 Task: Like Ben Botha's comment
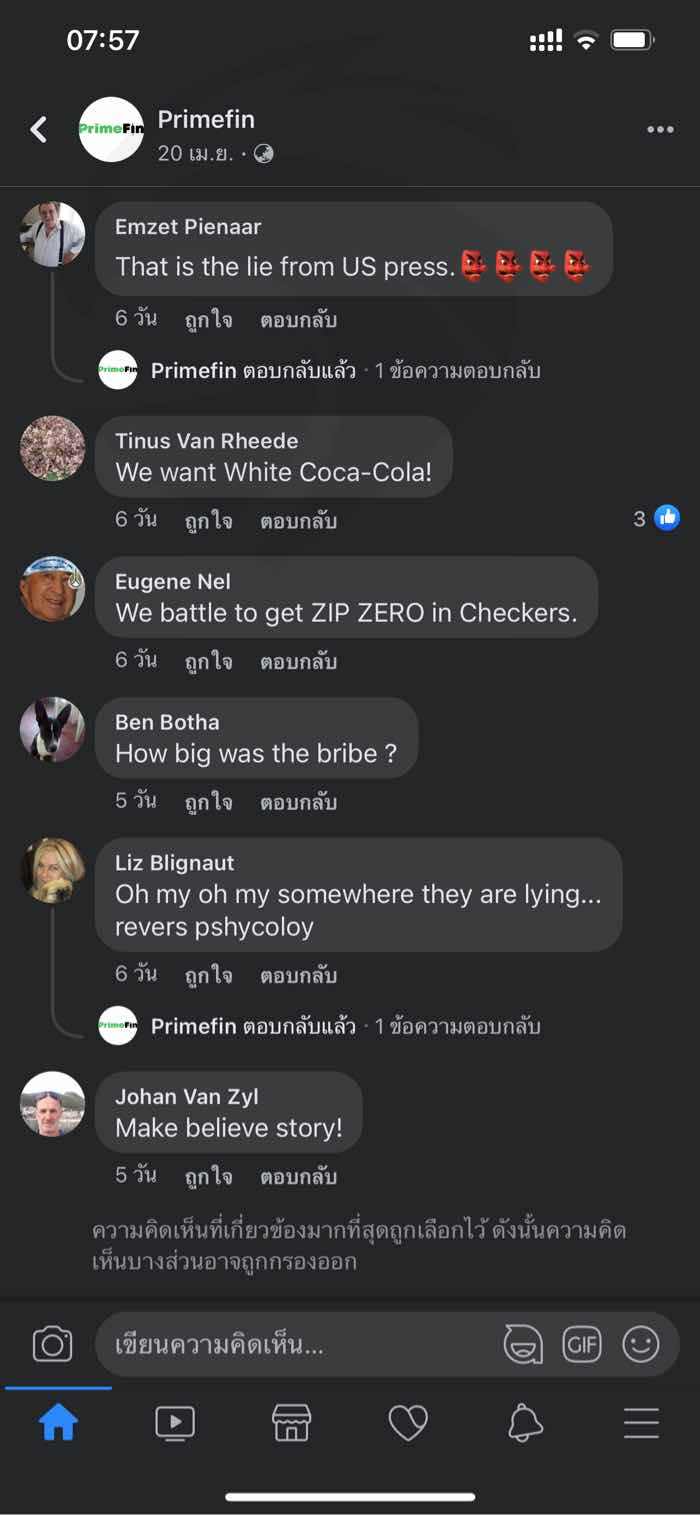click(209, 802)
